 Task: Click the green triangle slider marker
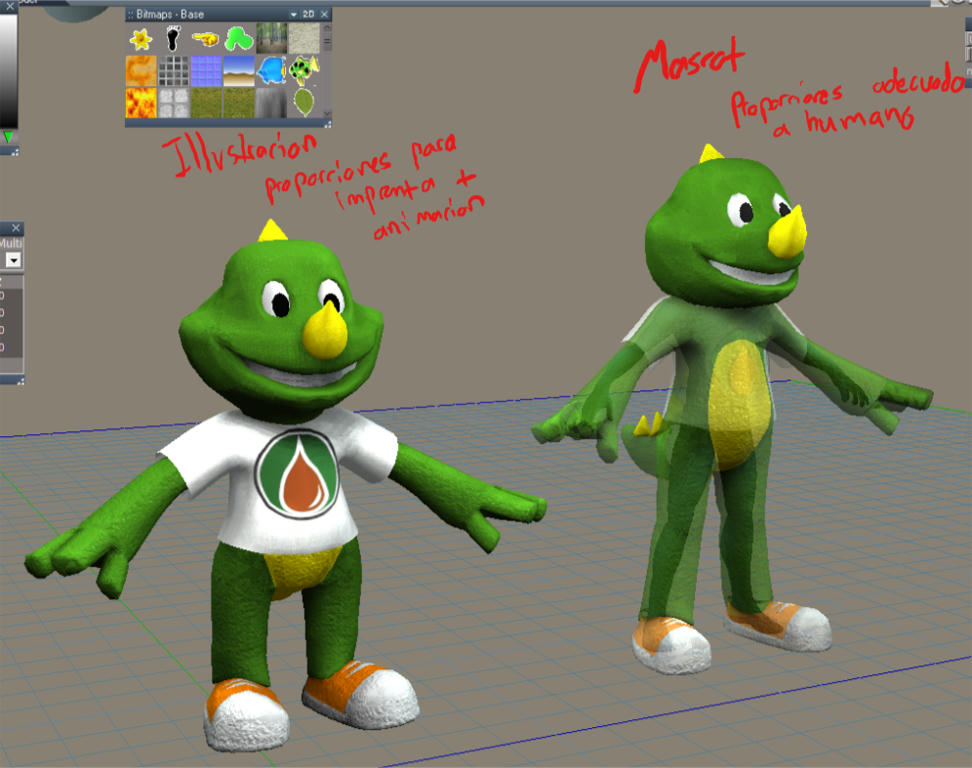[x=8, y=137]
